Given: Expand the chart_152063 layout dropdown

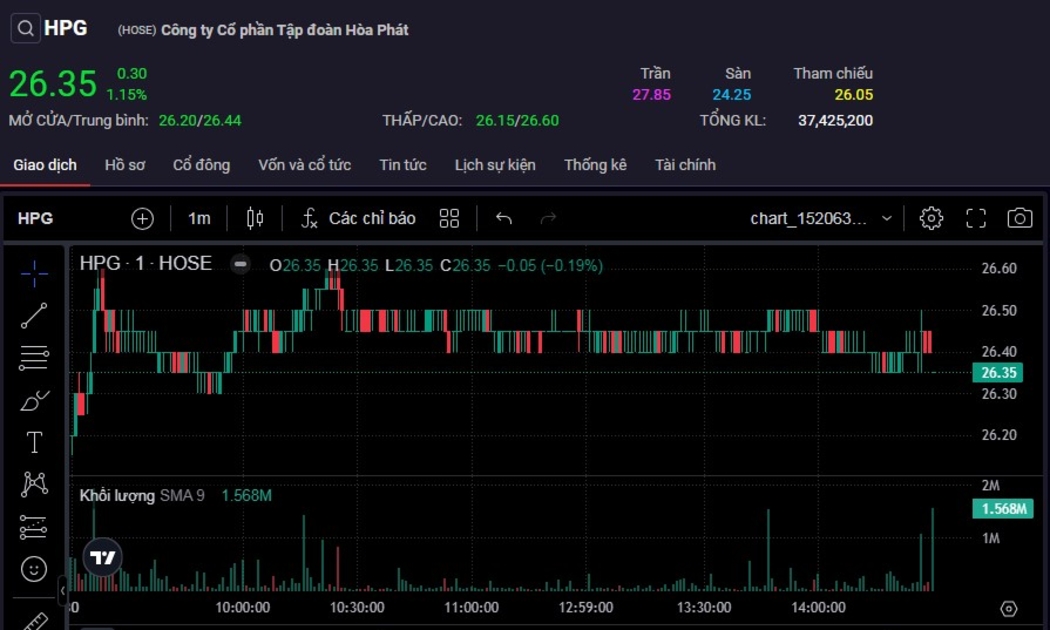Looking at the screenshot, I should click(886, 218).
